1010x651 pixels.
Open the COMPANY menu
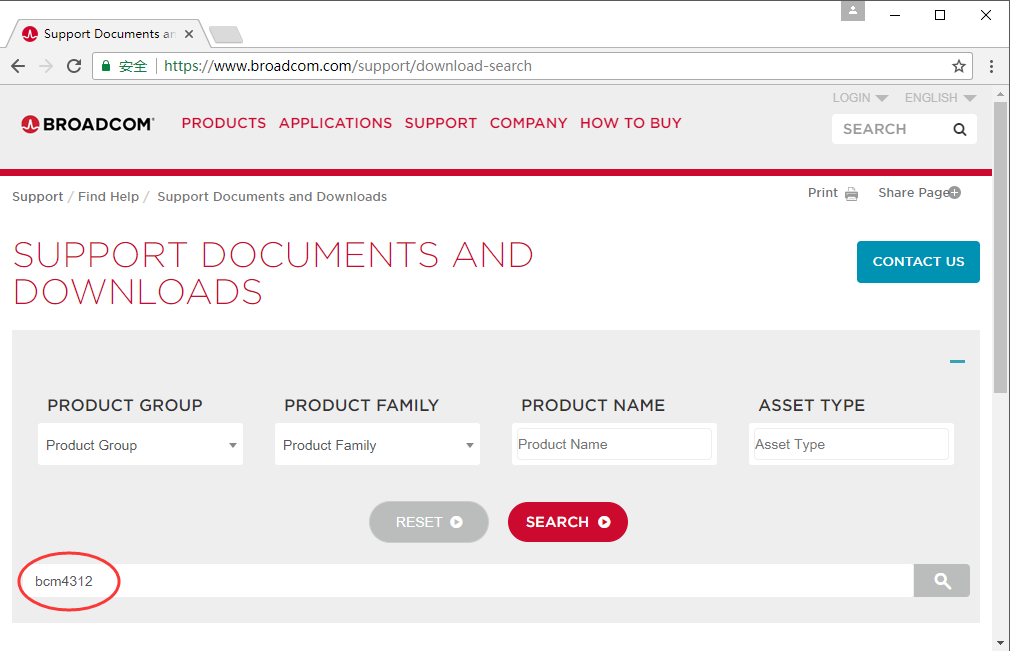click(528, 123)
